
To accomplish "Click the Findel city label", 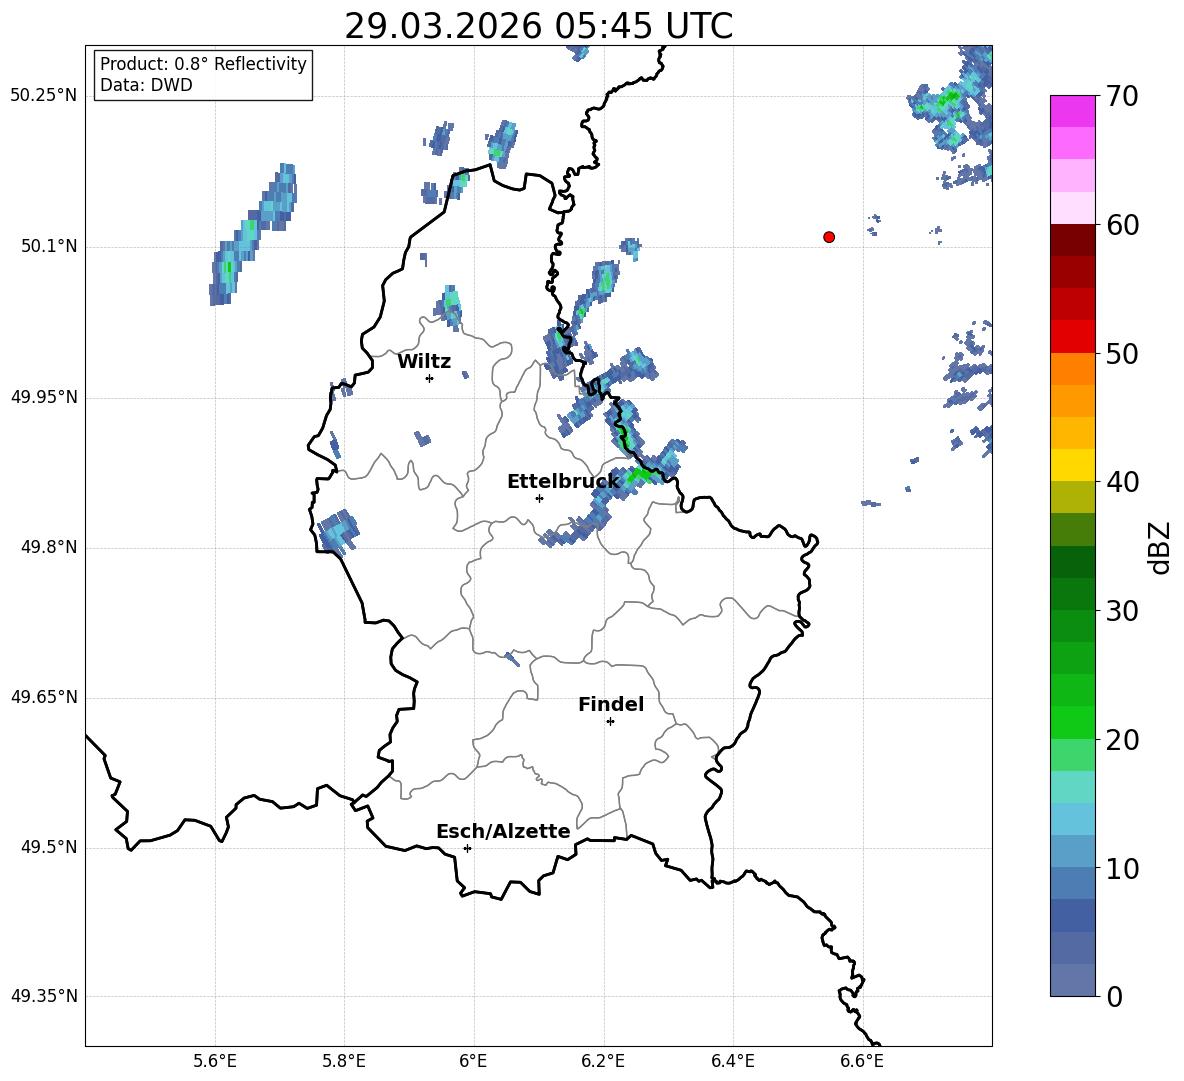I will coord(611,704).
